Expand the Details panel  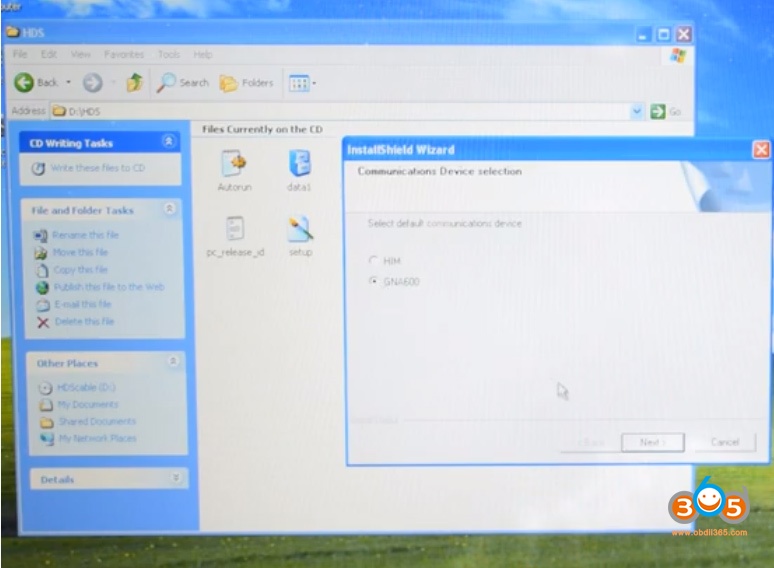176,477
